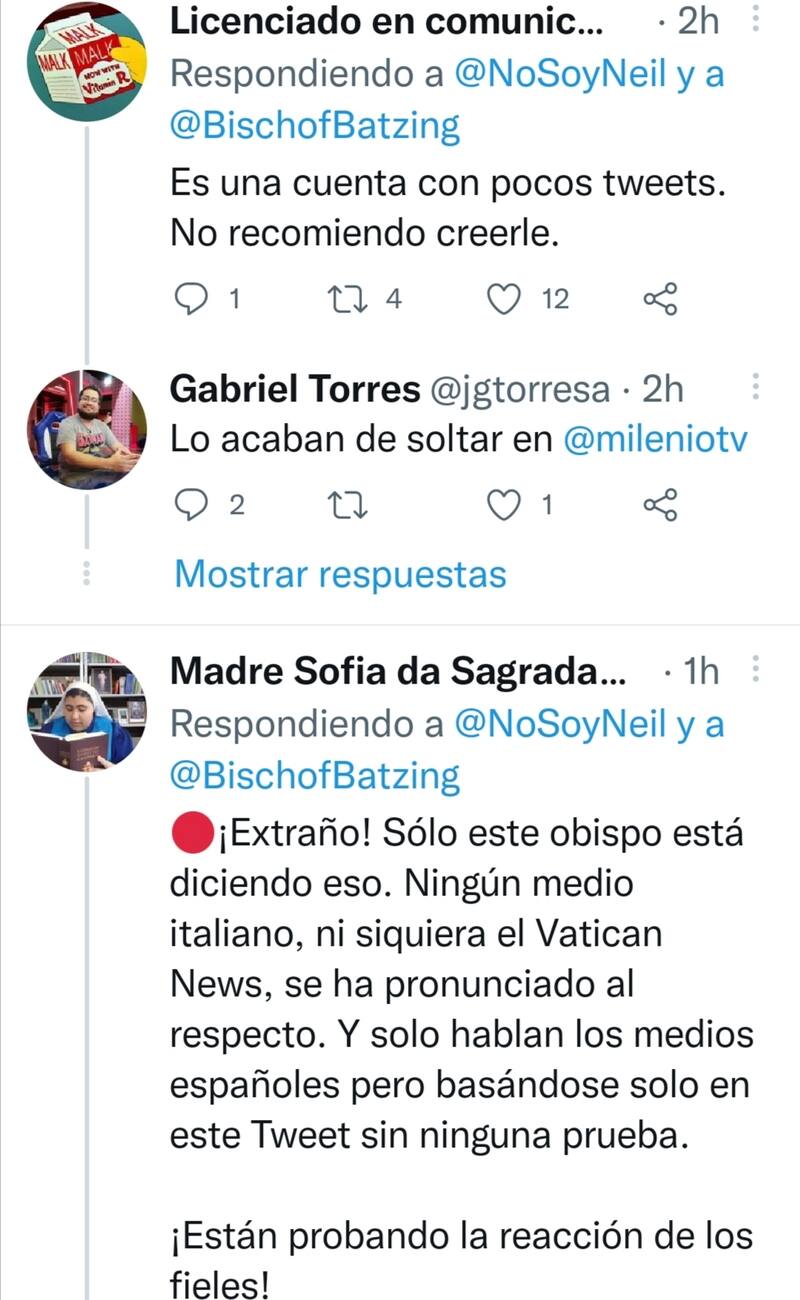Open Gabriel Torres's profile picture
Viewport: 800px width, 1300px height.
click(x=86, y=429)
